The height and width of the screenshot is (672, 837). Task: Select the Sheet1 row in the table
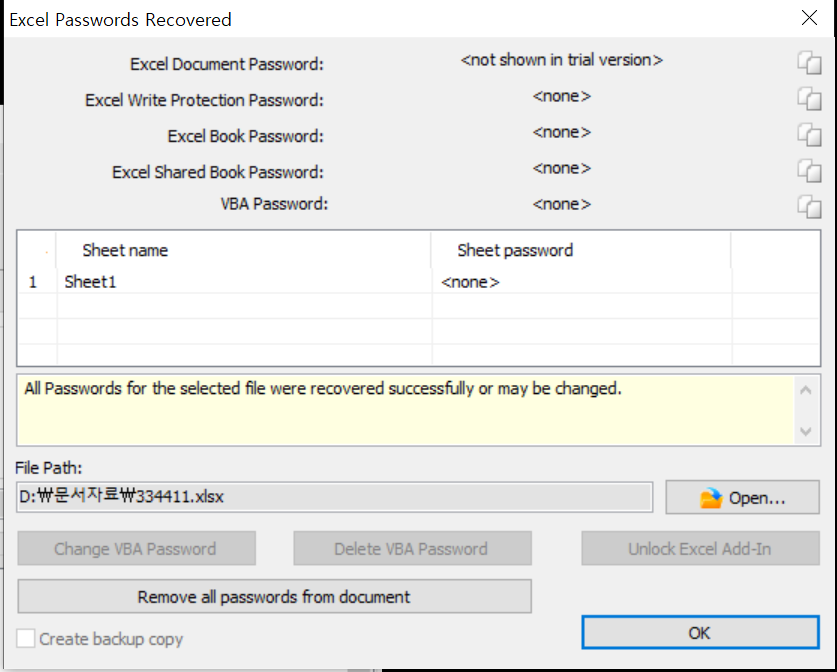click(418, 281)
